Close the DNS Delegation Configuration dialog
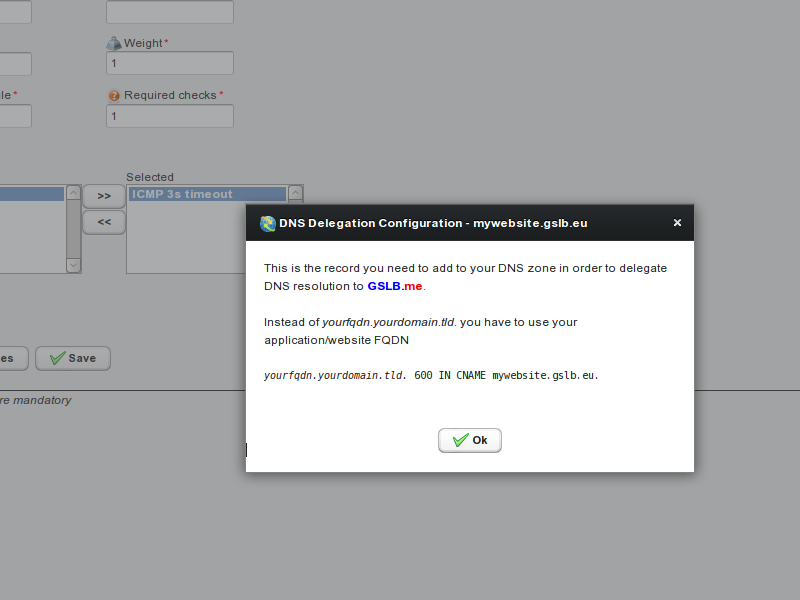Screen dimensions: 800x600 pos(677,222)
